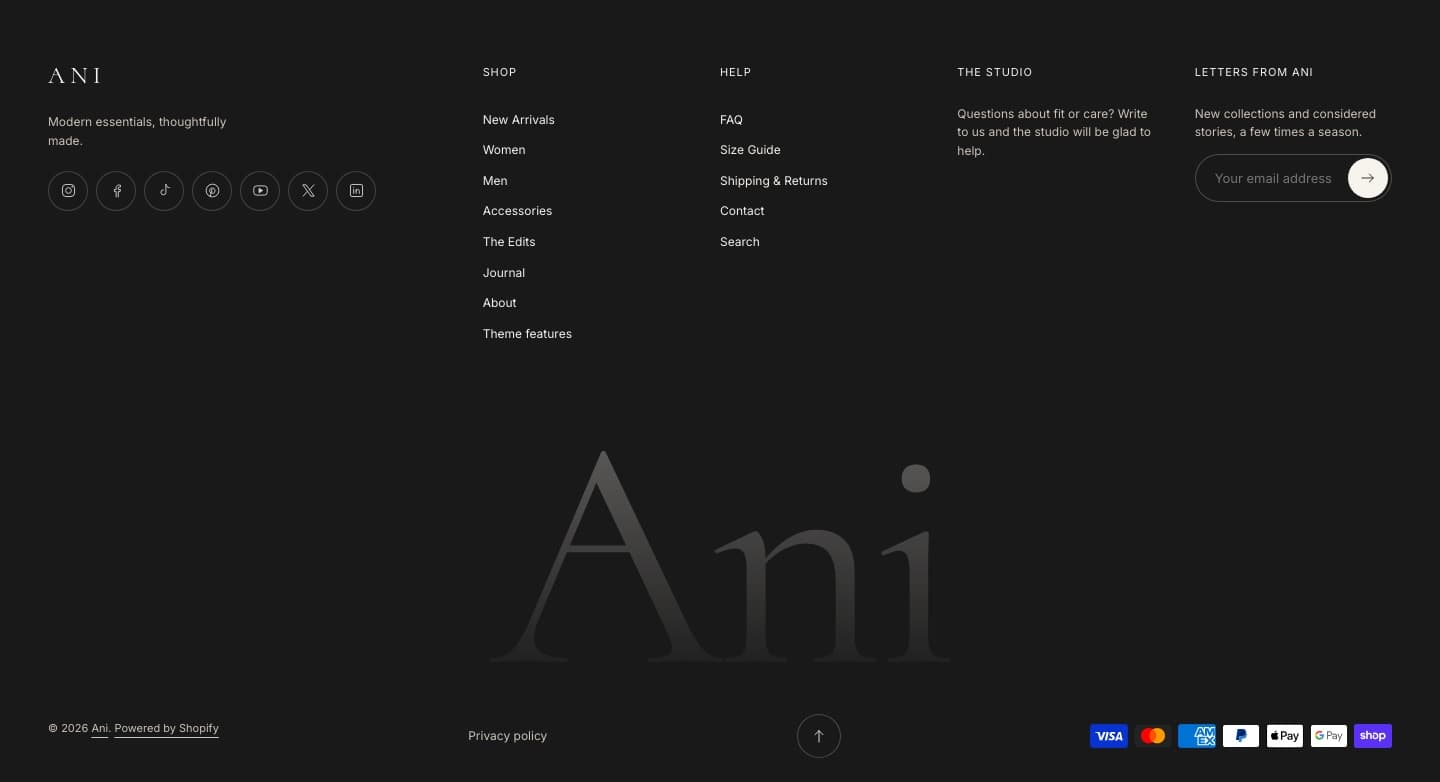Screen dimensions: 1440x782
Task: Visit the Journal link
Action: click(x=504, y=273)
